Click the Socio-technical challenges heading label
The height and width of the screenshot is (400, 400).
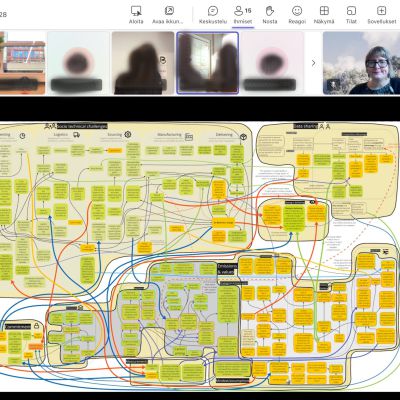point(82,126)
